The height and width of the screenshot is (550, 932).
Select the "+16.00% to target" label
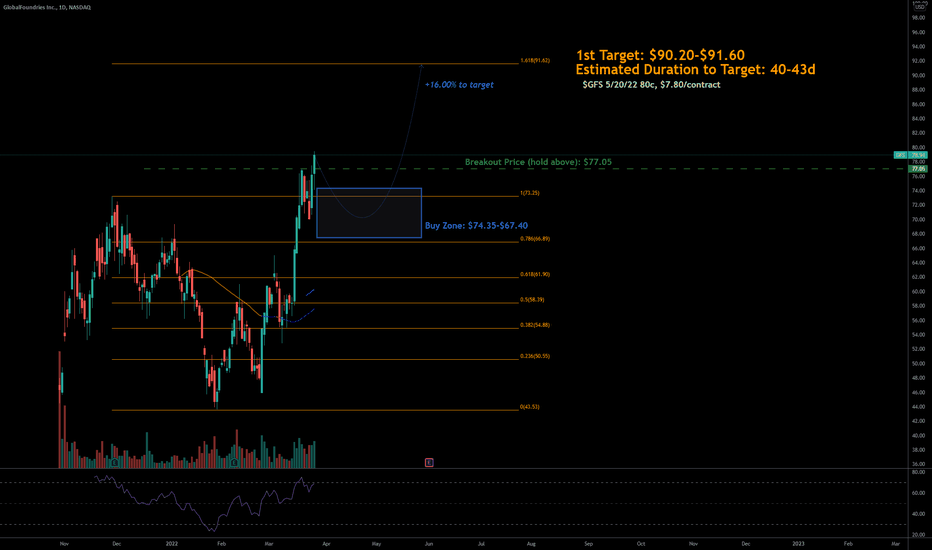(x=459, y=84)
